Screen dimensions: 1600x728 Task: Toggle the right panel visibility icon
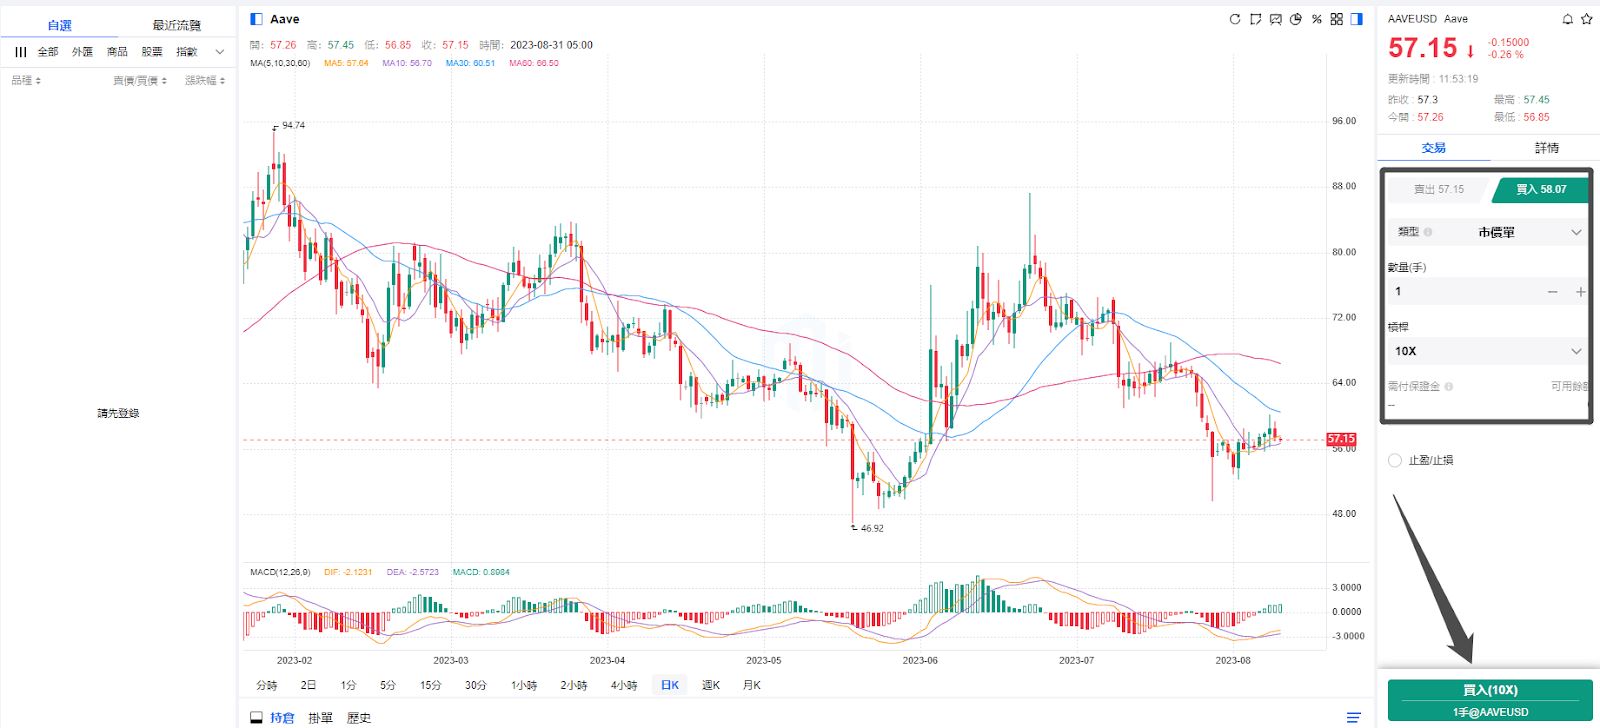pos(1357,19)
